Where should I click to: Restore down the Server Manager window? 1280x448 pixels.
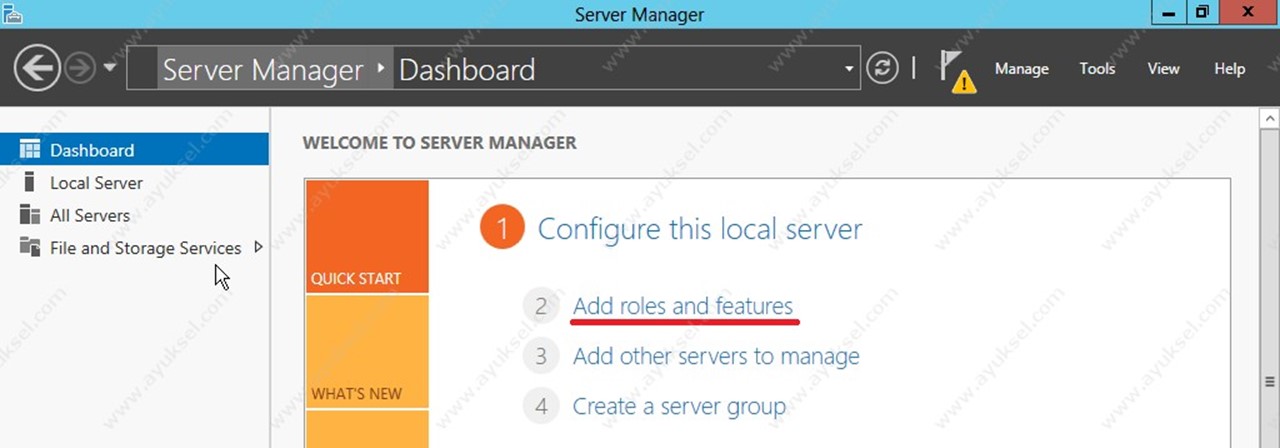pos(1203,13)
